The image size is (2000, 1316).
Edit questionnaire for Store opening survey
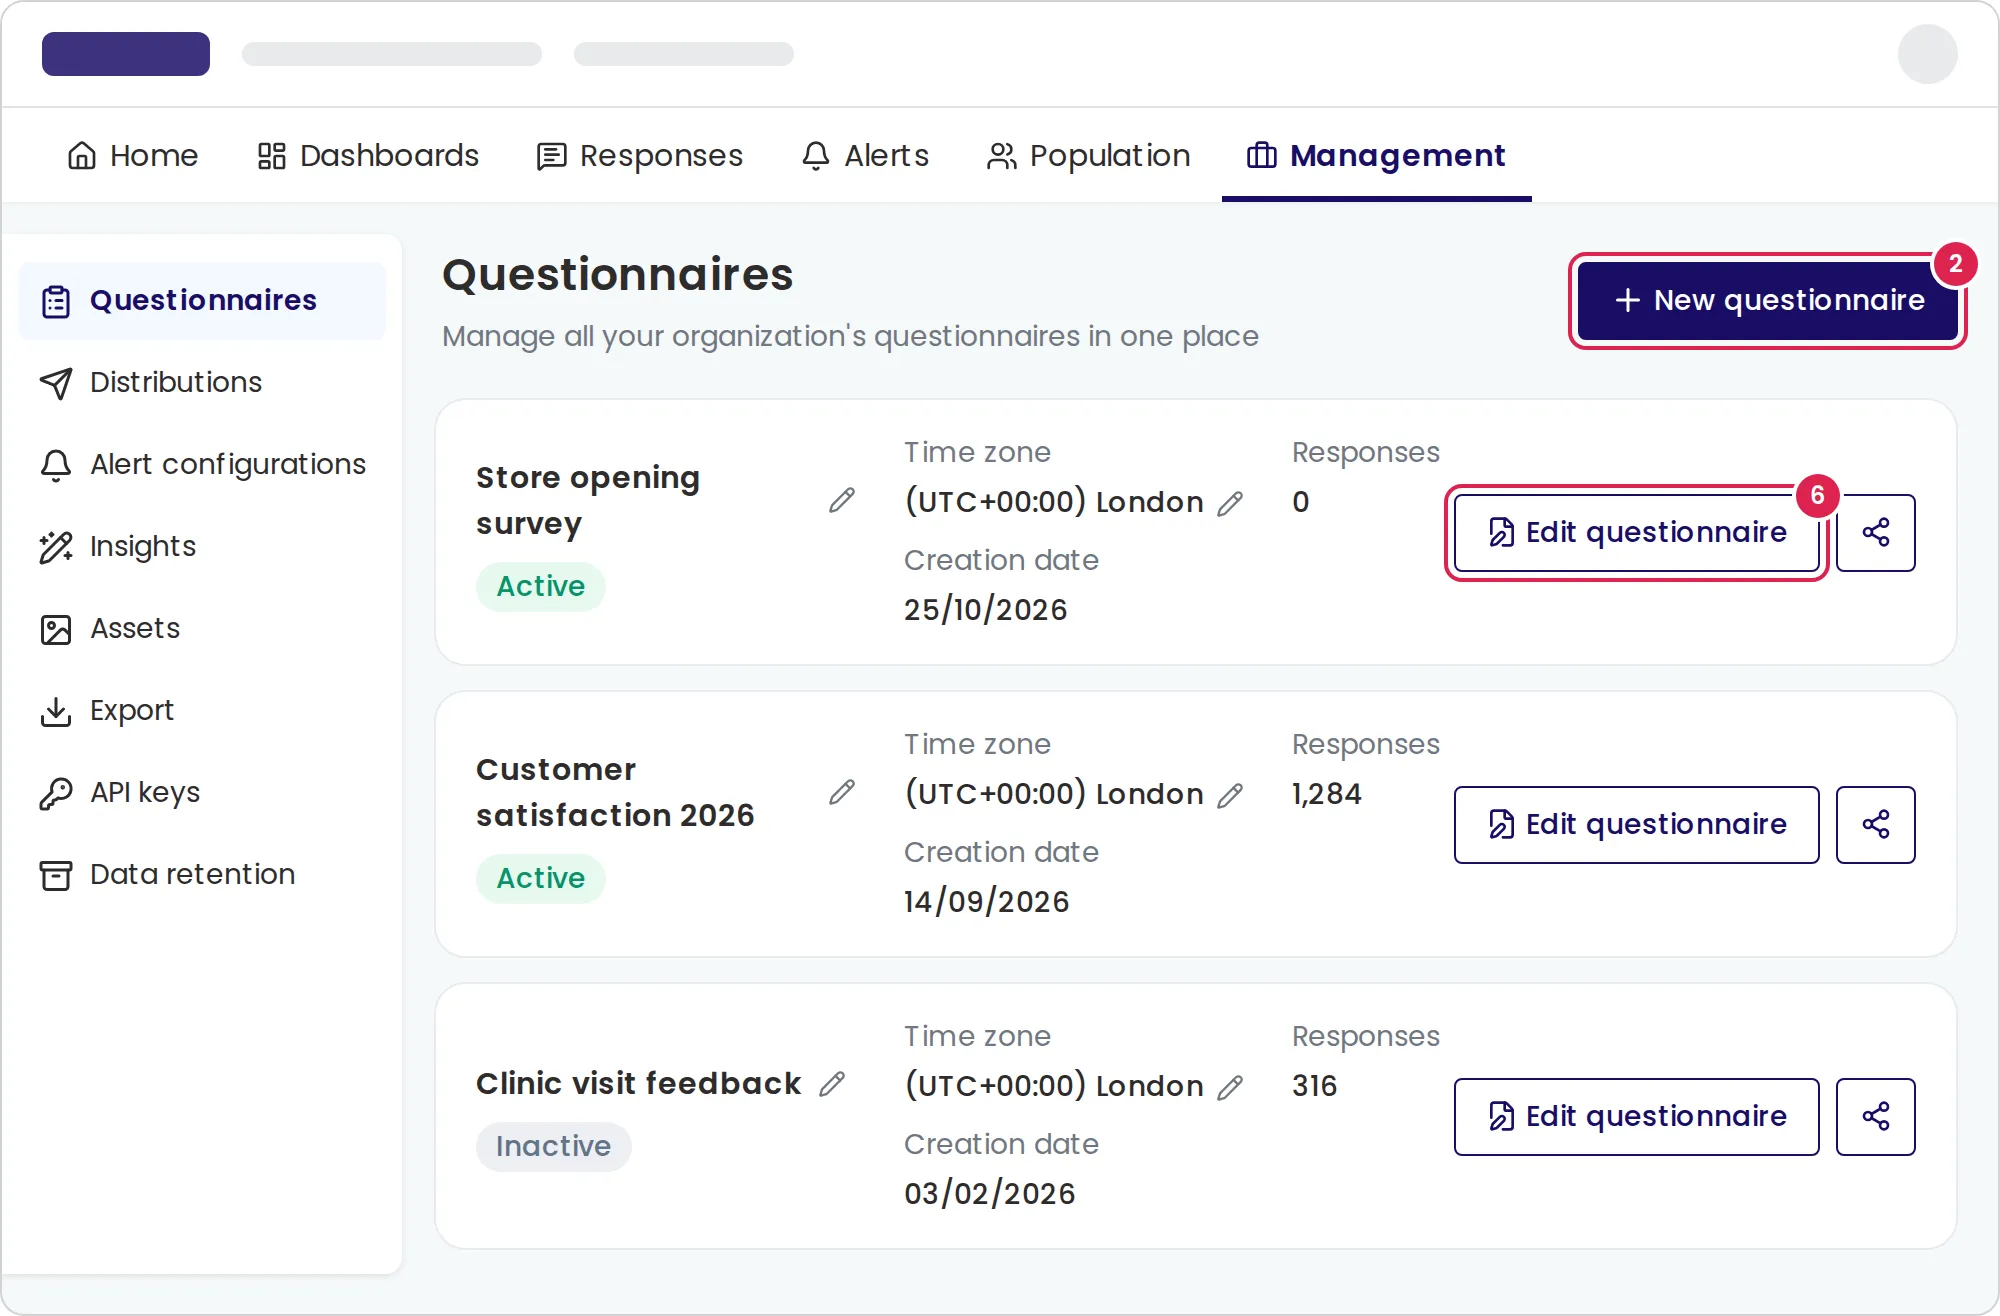(1637, 532)
